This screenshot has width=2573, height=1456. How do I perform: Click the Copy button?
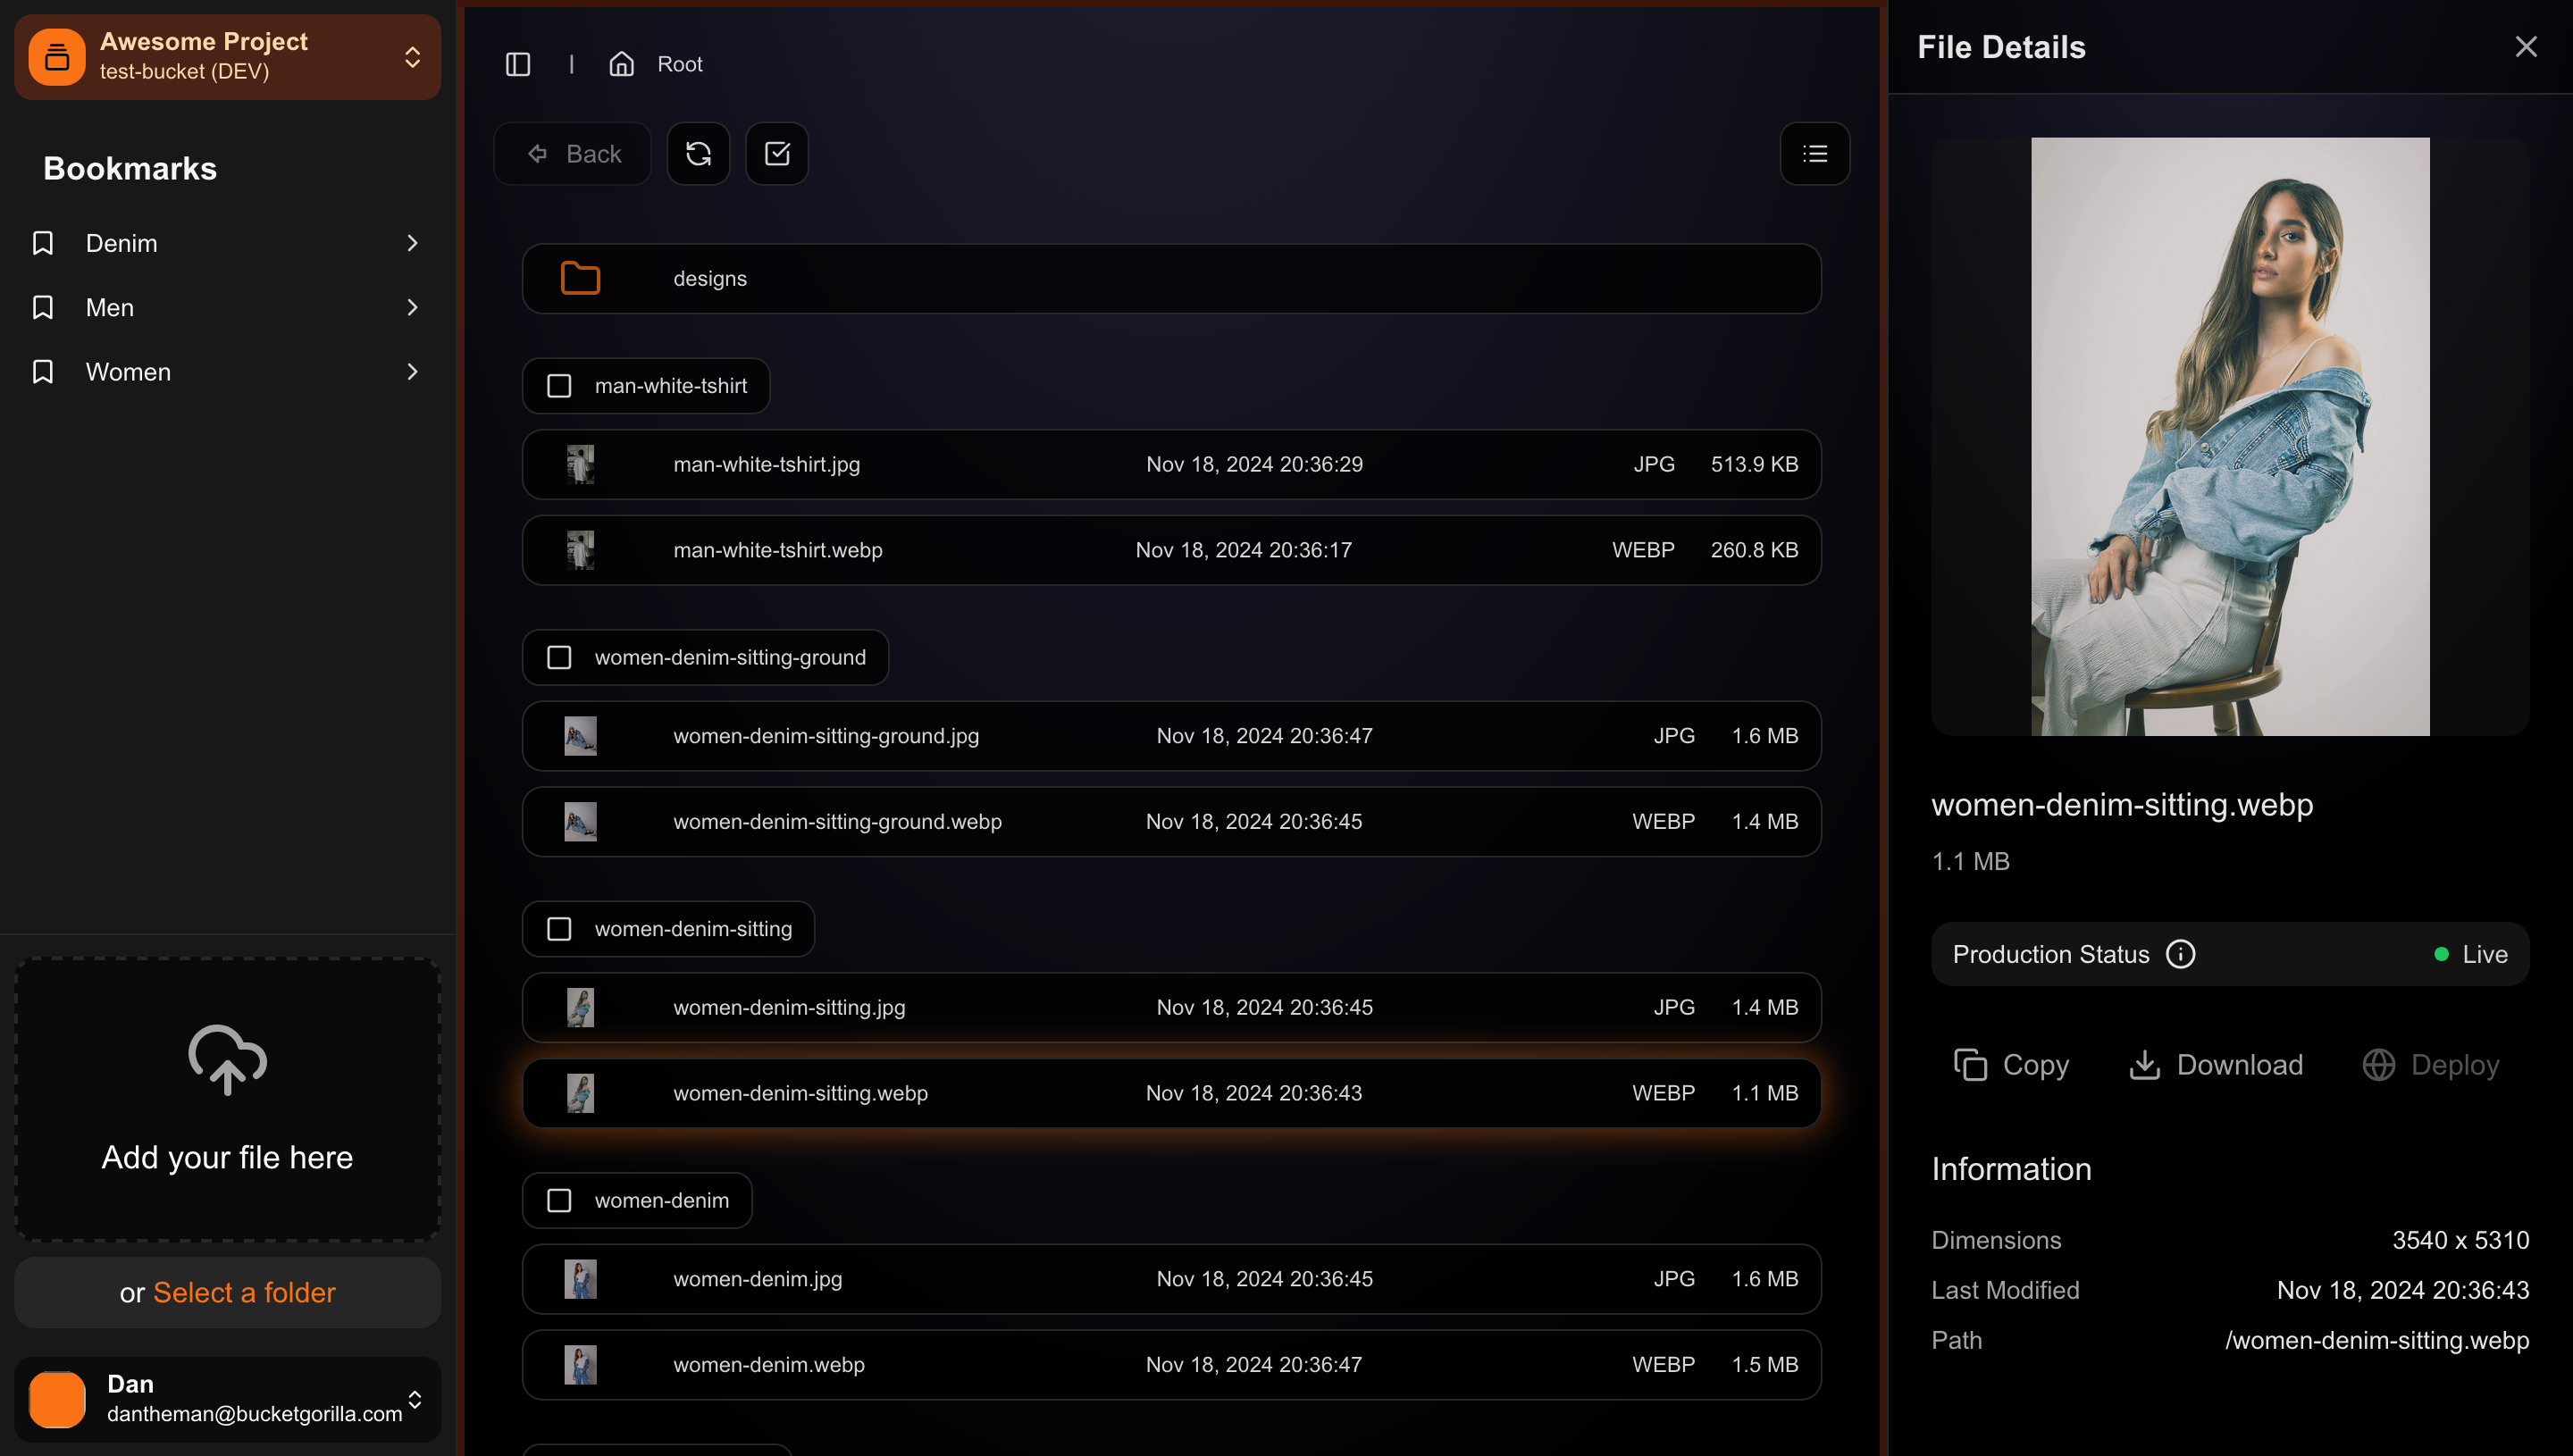[x=2011, y=1065]
